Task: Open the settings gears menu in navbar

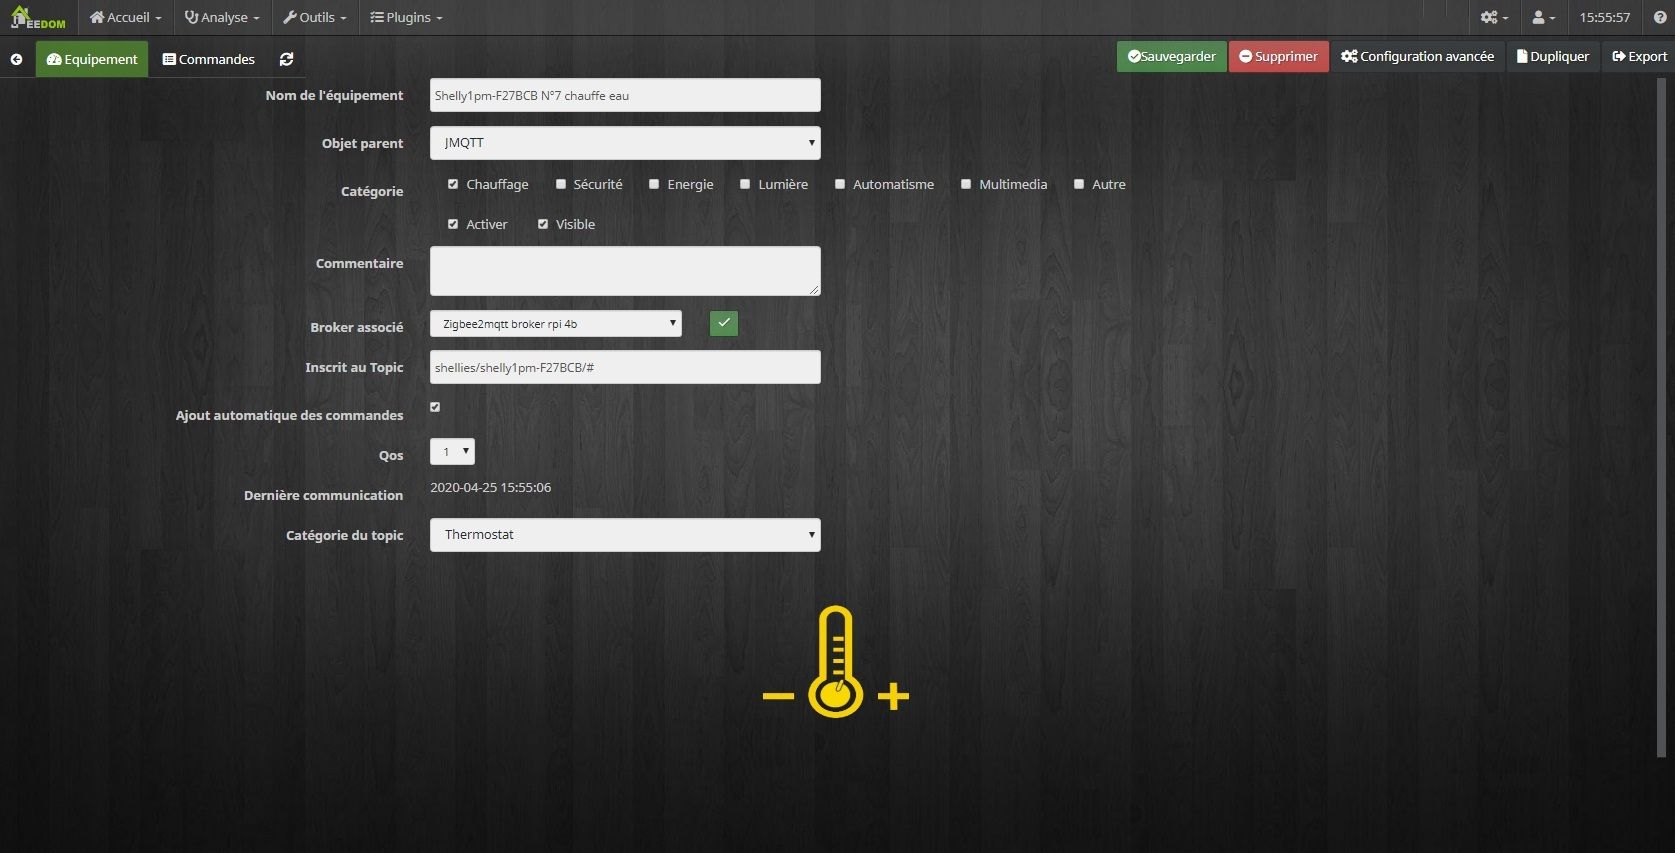Action: click(x=1494, y=17)
